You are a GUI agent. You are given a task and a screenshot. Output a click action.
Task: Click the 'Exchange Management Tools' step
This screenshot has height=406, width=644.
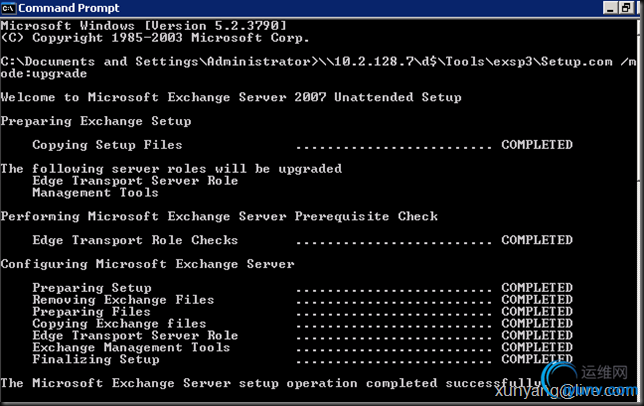pyautogui.click(x=131, y=347)
